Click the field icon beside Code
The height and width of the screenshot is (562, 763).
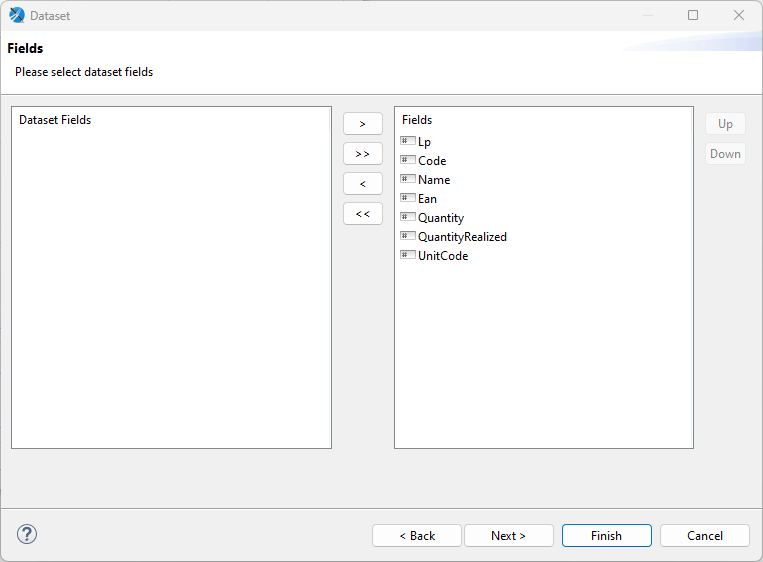[408, 160]
